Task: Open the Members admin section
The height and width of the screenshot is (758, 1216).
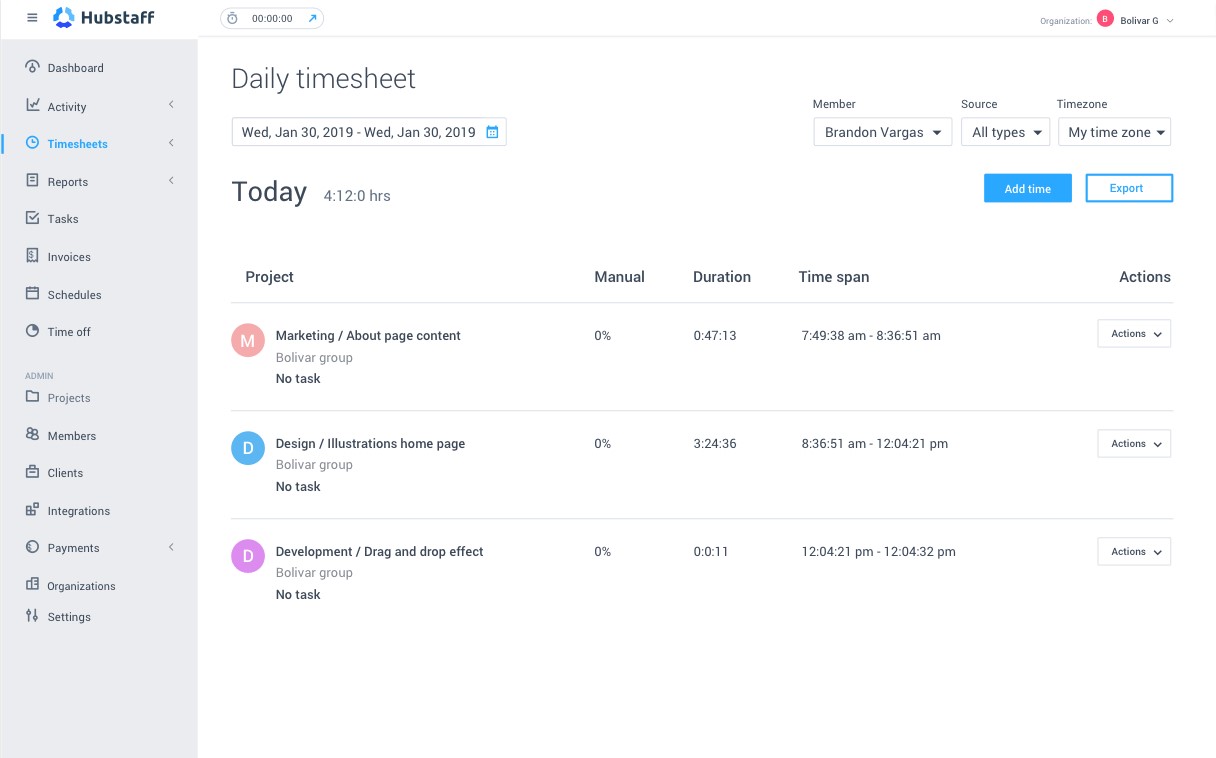Action: (71, 436)
